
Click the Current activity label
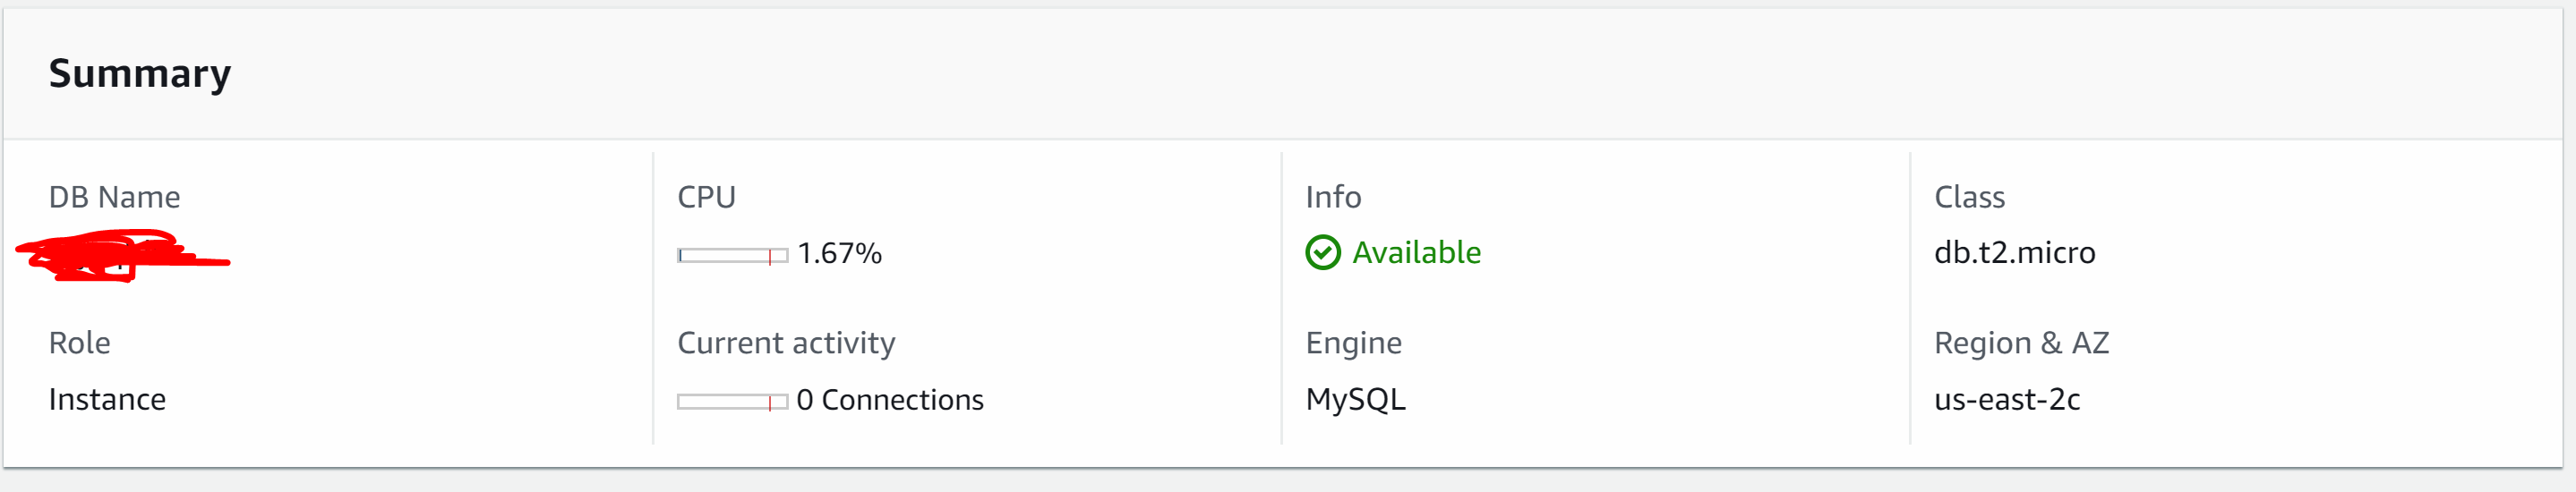tap(786, 343)
